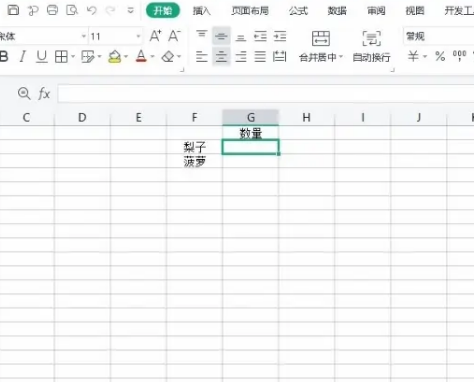The width and height of the screenshot is (474, 382).
Task: Apply red font color
Action: tap(141, 56)
